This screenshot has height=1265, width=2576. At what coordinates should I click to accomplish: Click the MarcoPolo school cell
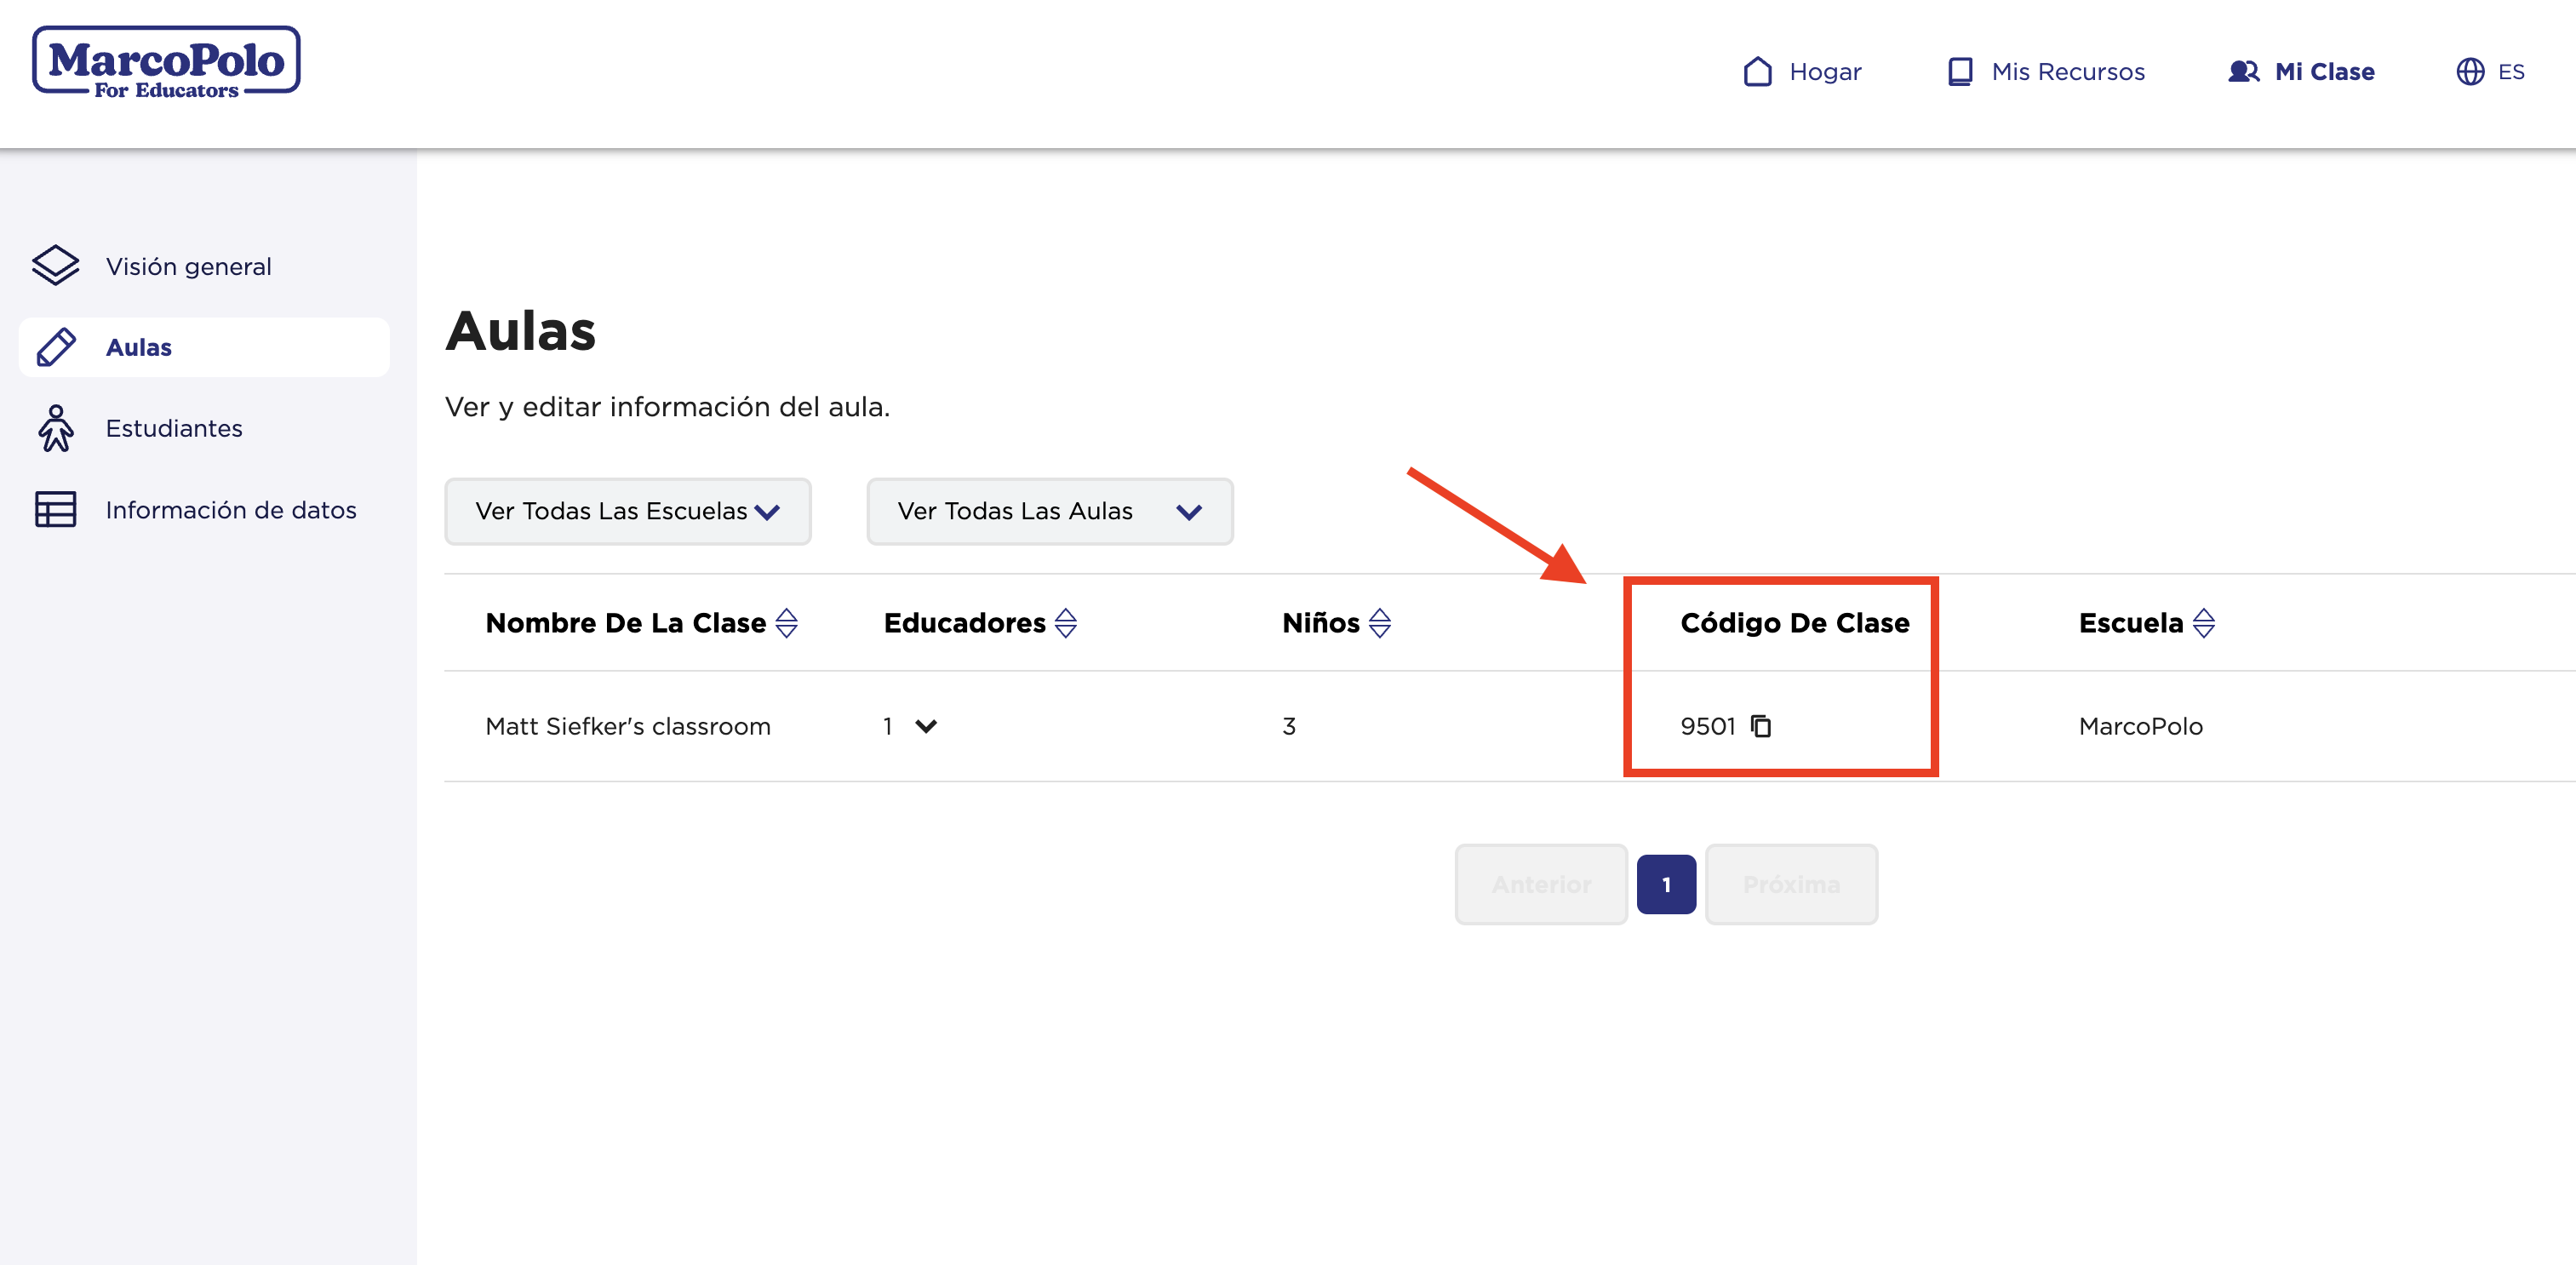click(2141, 726)
